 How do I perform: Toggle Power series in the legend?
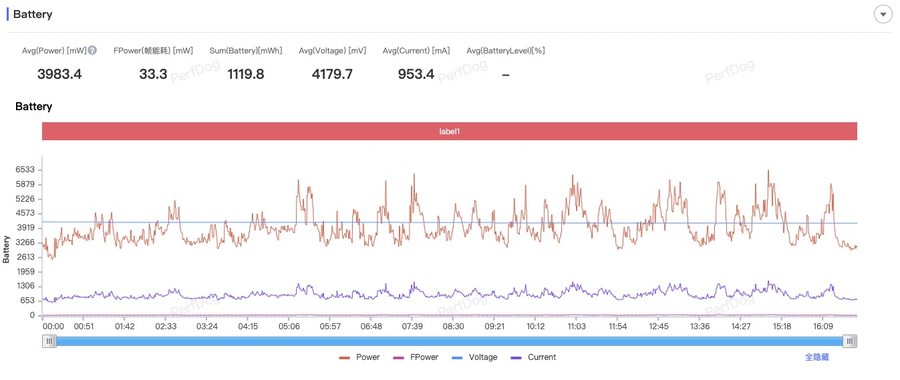pos(359,357)
